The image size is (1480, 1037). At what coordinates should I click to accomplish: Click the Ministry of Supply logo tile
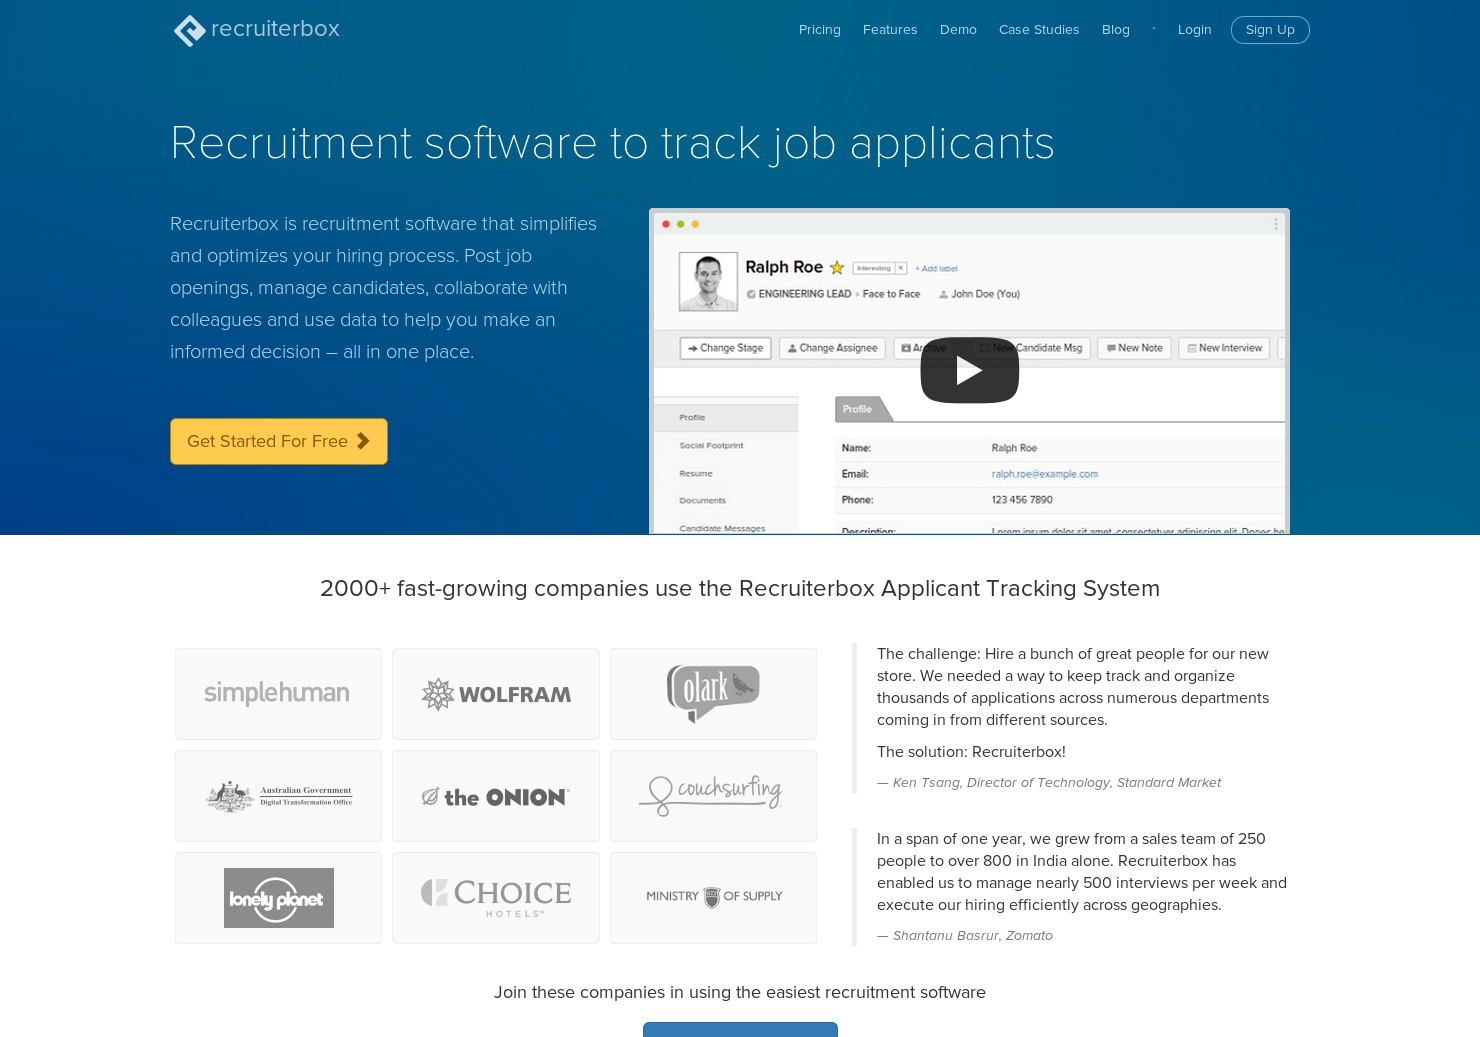tap(713, 898)
